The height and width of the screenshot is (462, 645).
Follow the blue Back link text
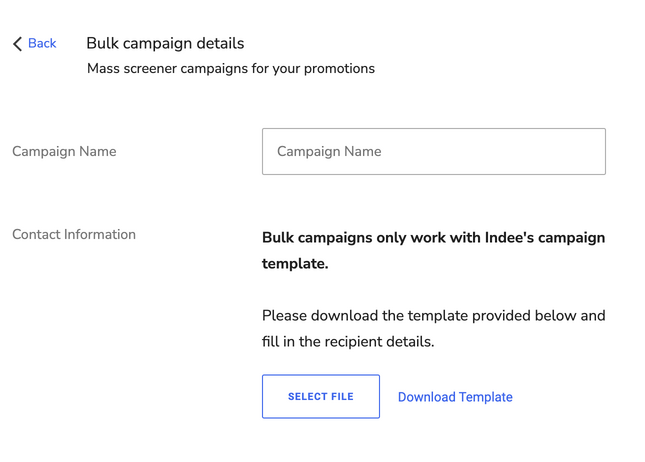(42, 44)
